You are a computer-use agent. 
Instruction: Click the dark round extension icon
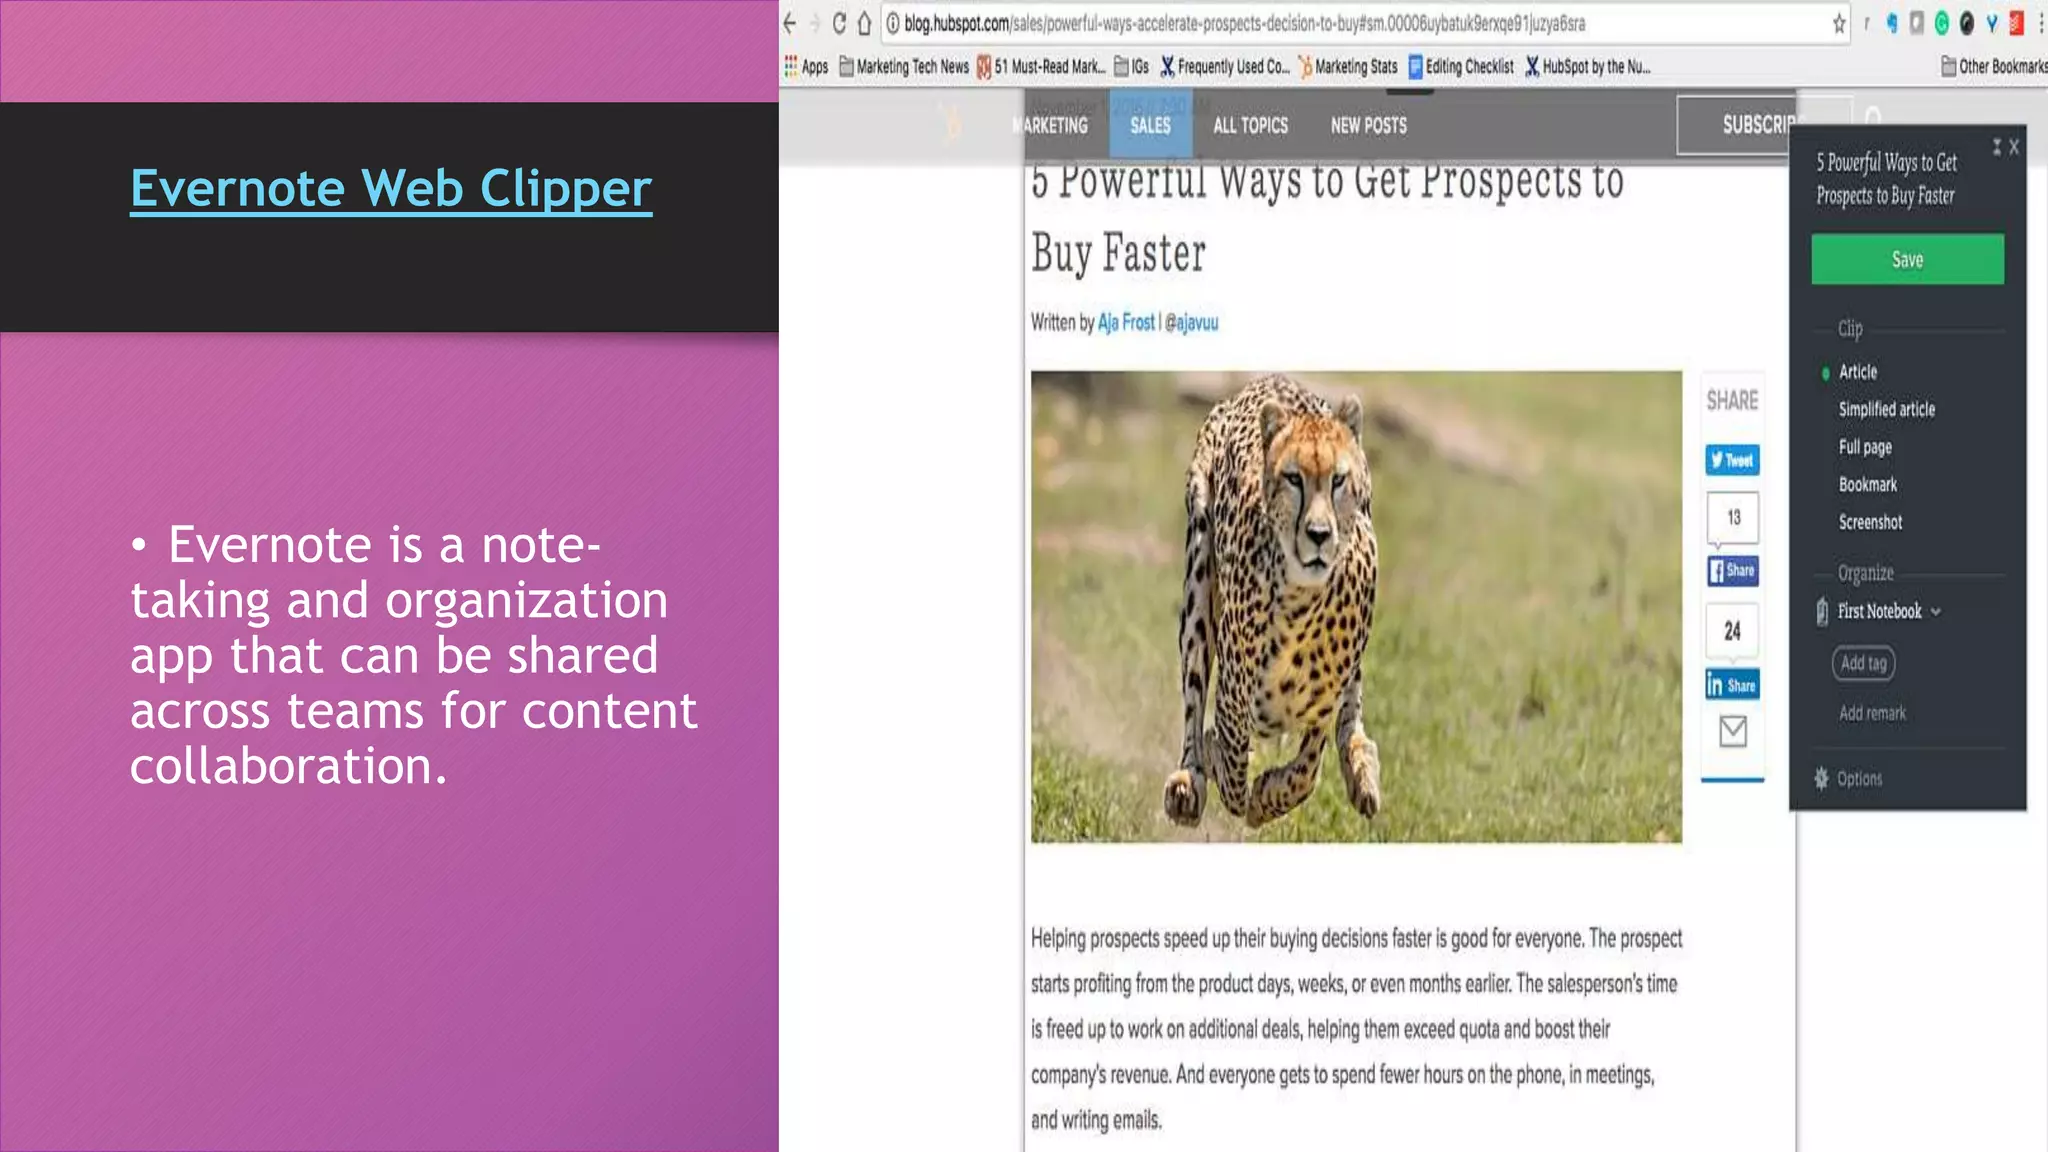1966,23
